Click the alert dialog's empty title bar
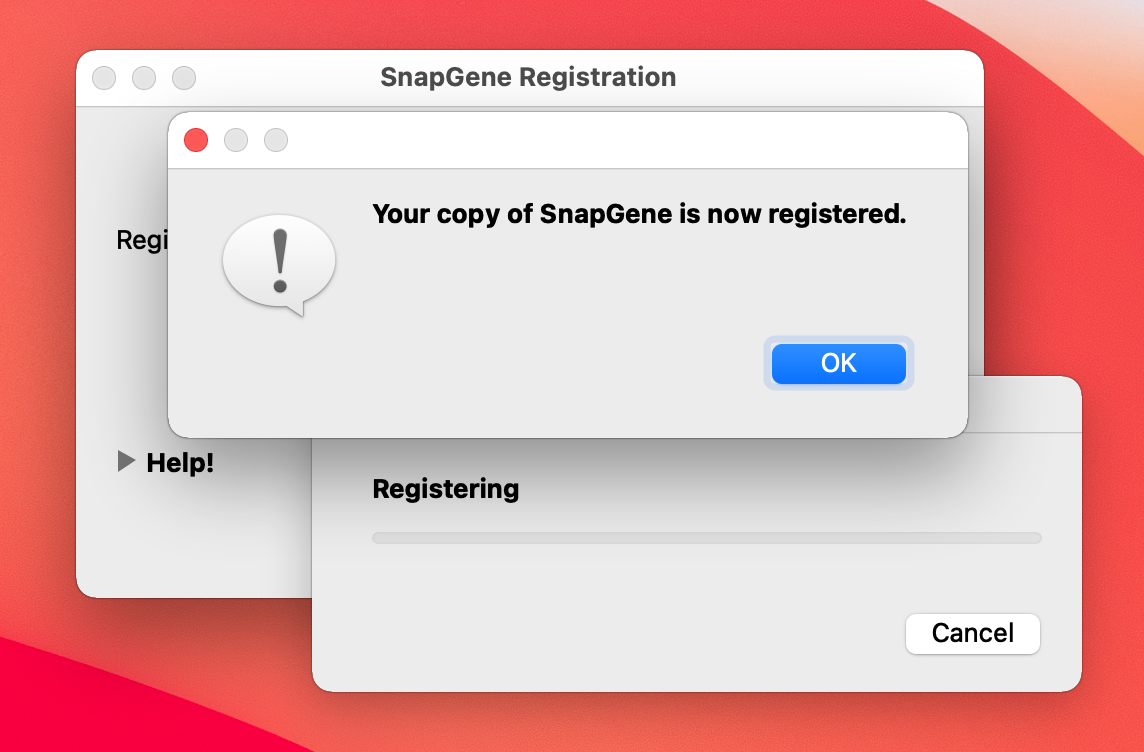 pyautogui.click(x=620, y=141)
